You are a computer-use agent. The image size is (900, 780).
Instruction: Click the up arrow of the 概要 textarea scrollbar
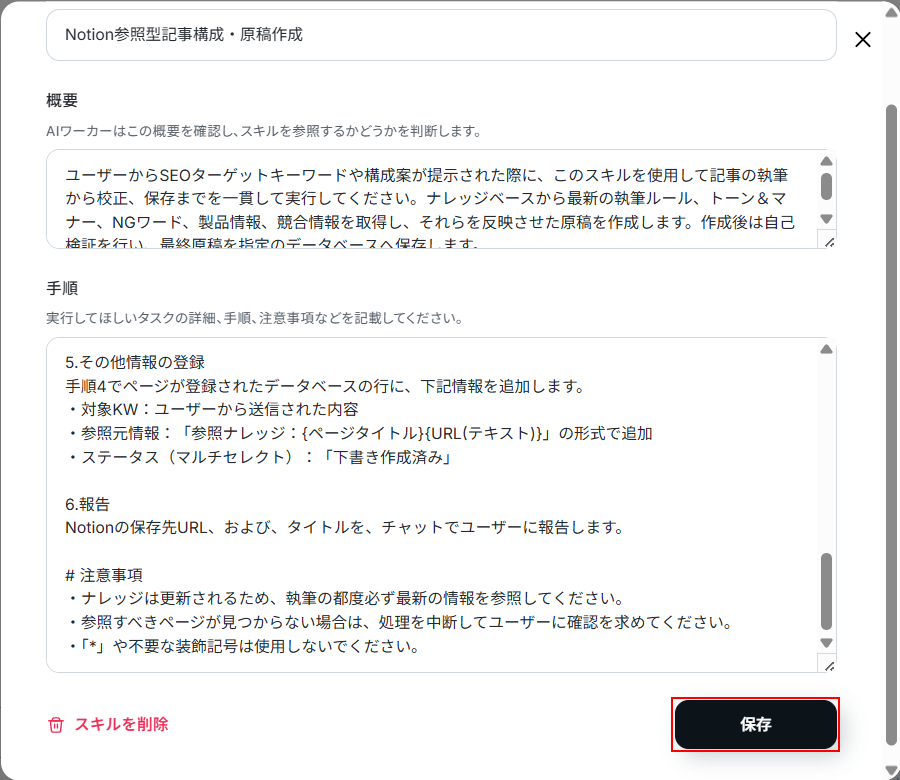click(827, 161)
